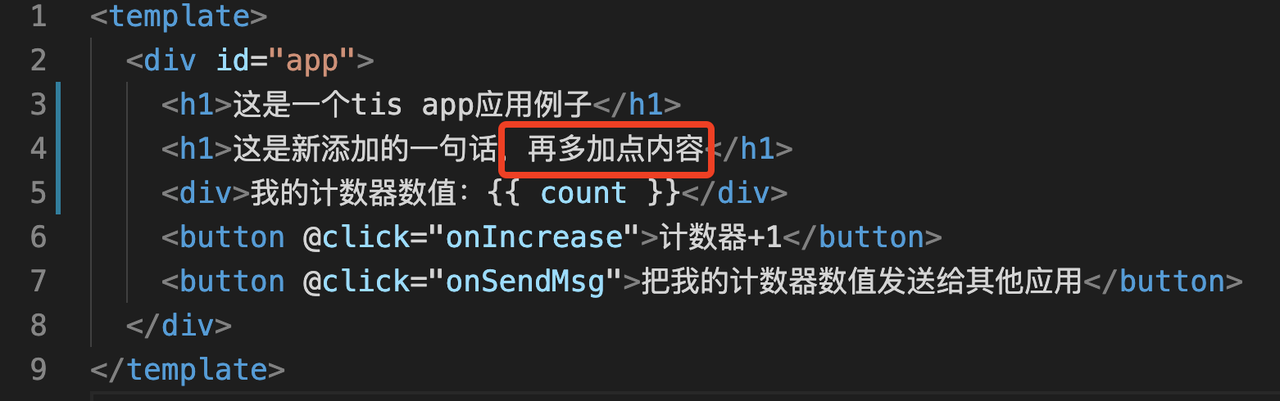The image size is (1280, 401).
Task: Click the "app" id attribute value
Action: [x=312, y=60]
